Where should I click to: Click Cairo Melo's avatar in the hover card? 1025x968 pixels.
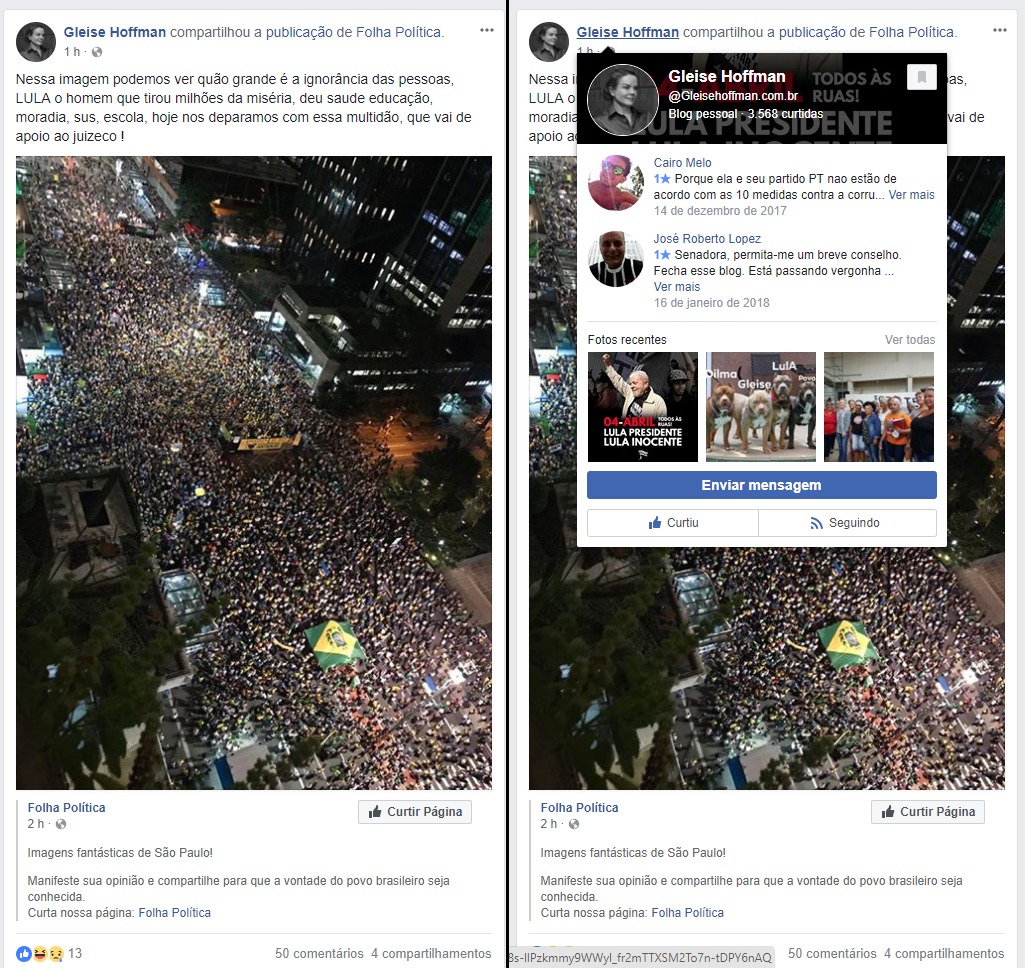(x=616, y=182)
